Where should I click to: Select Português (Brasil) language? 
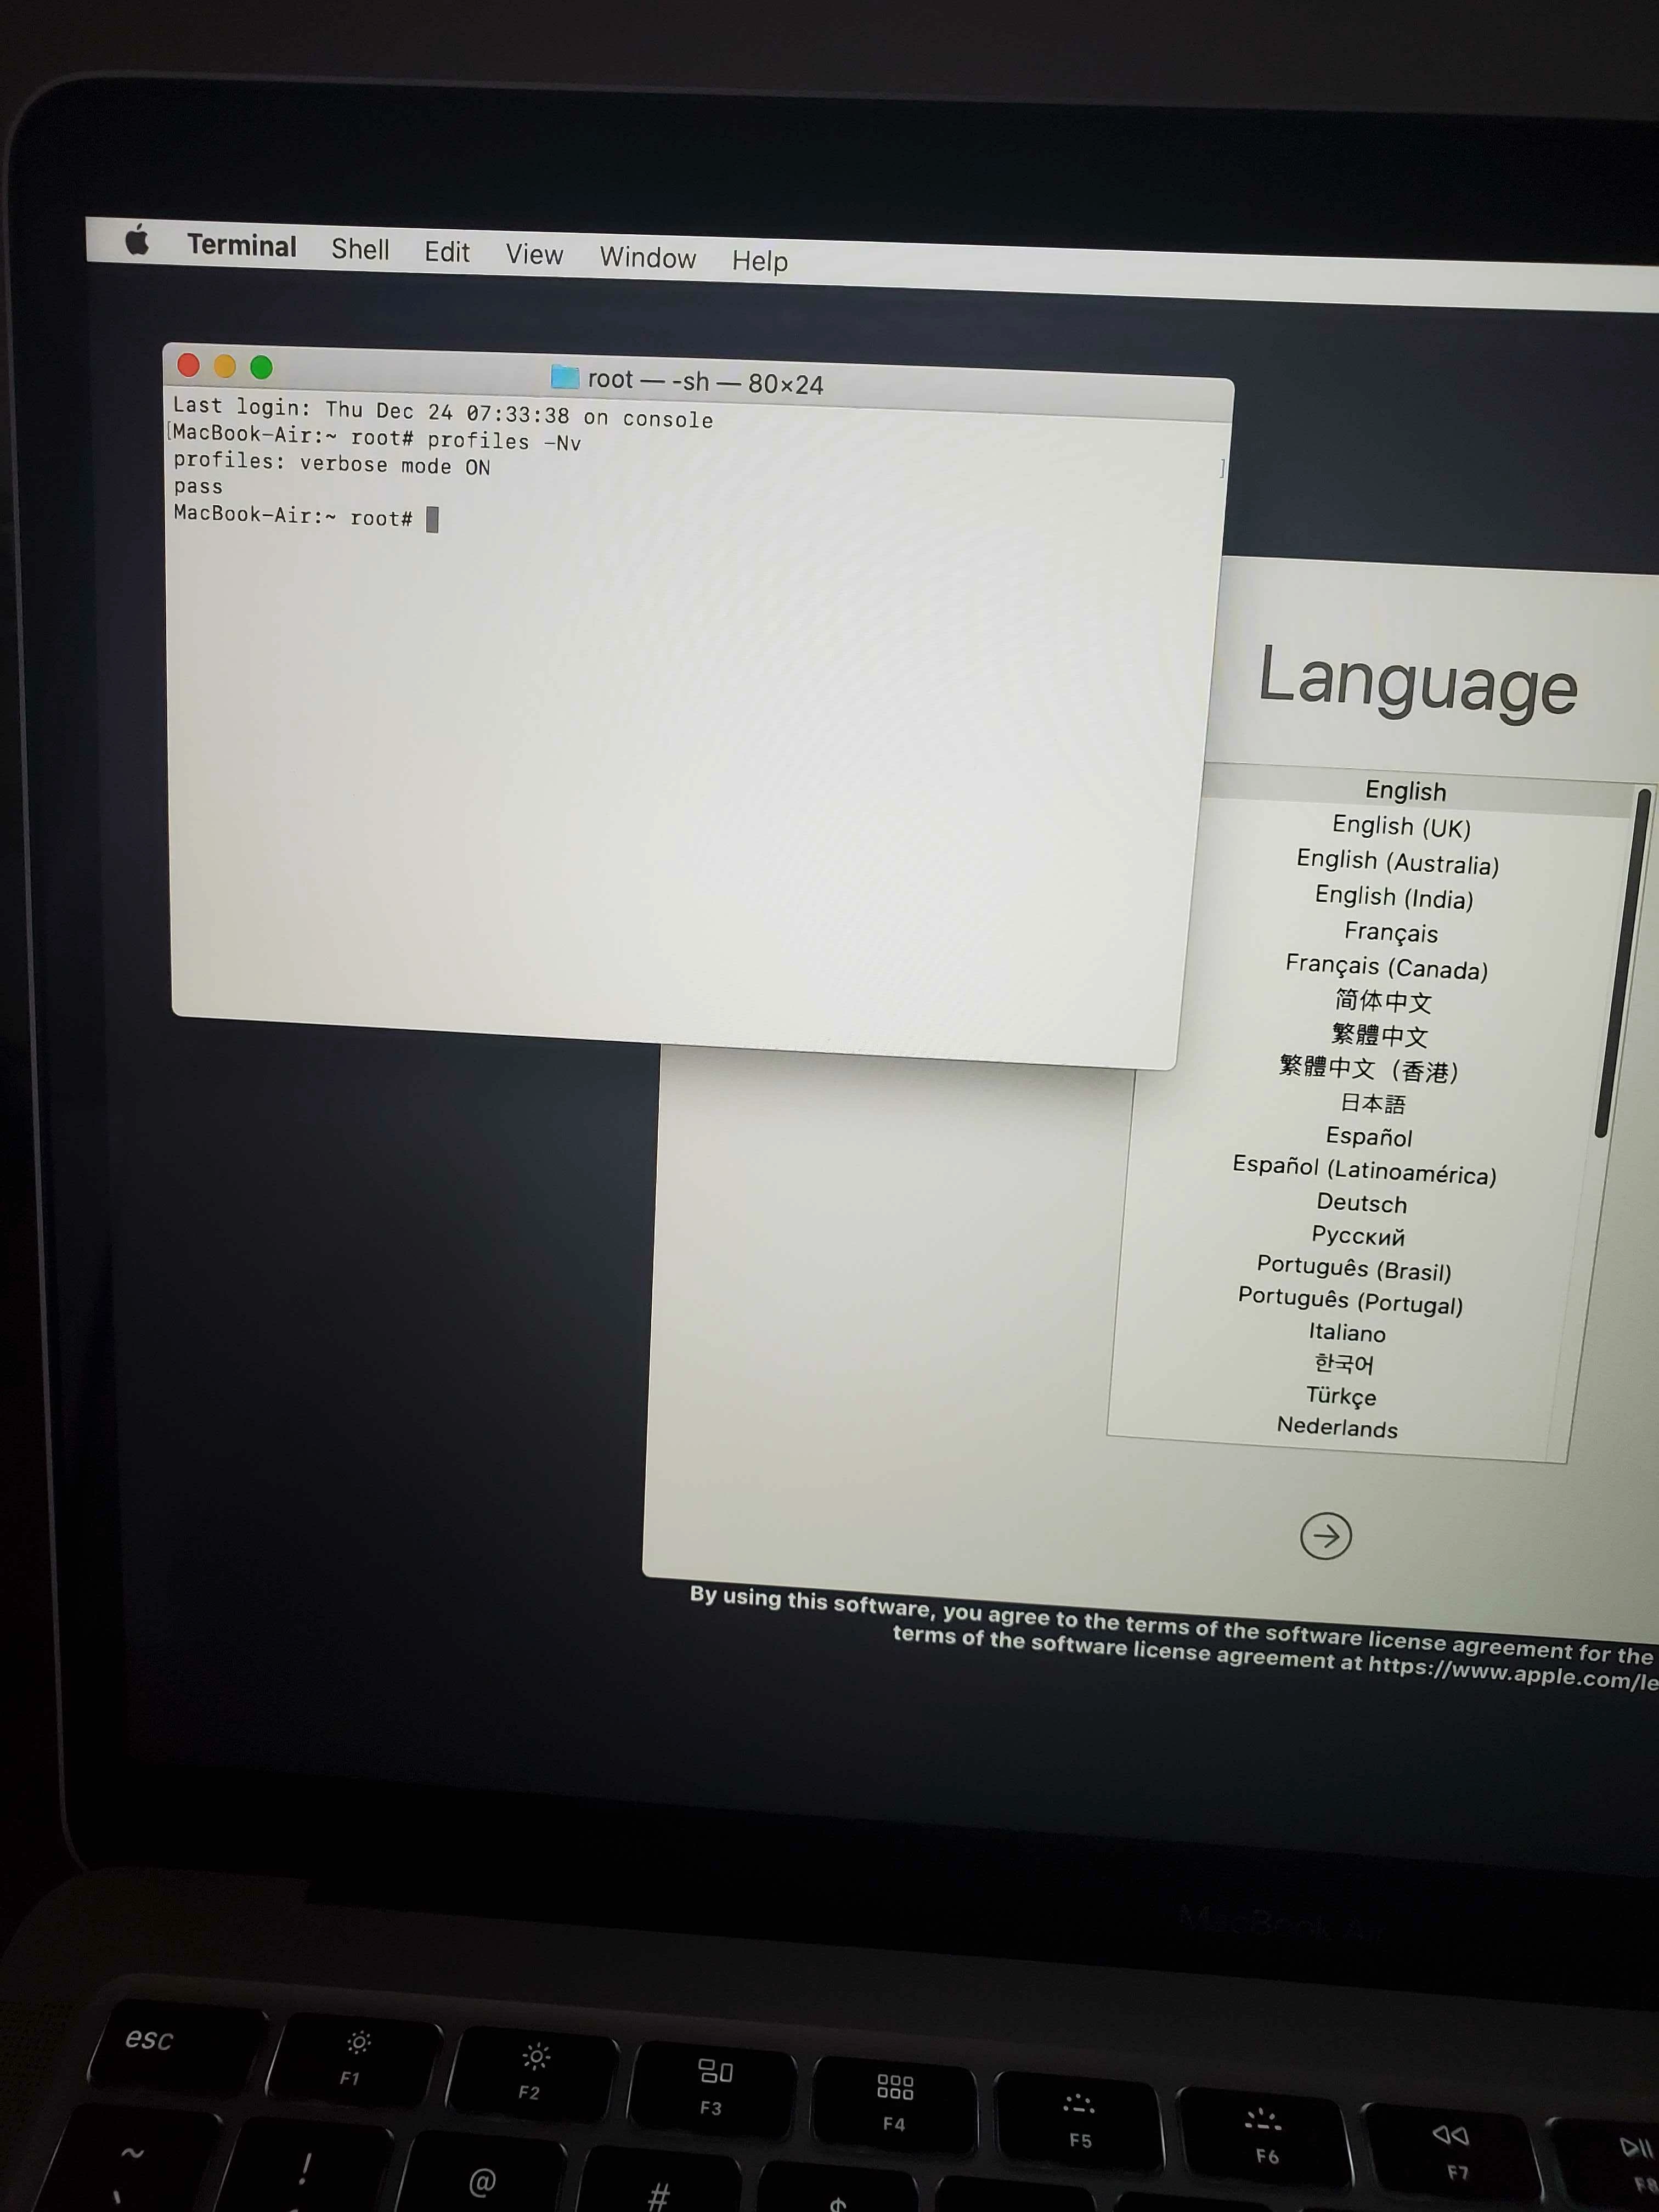click(1354, 1269)
